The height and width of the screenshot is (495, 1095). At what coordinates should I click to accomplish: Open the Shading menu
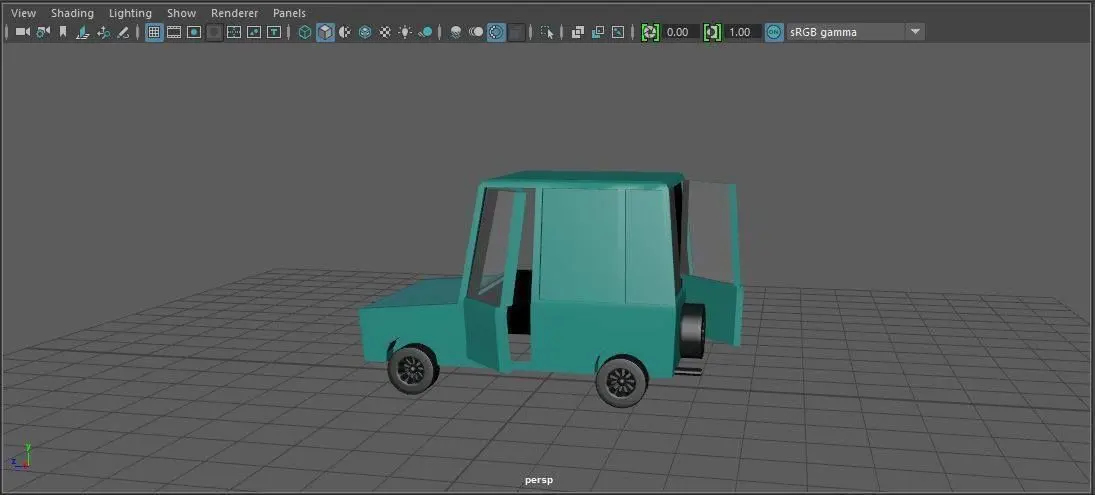click(72, 13)
